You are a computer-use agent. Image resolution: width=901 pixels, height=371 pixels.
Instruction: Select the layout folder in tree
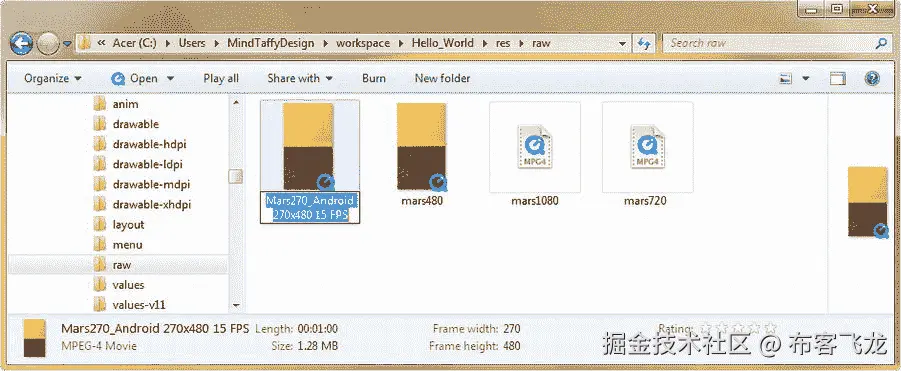tap(128, 225)
